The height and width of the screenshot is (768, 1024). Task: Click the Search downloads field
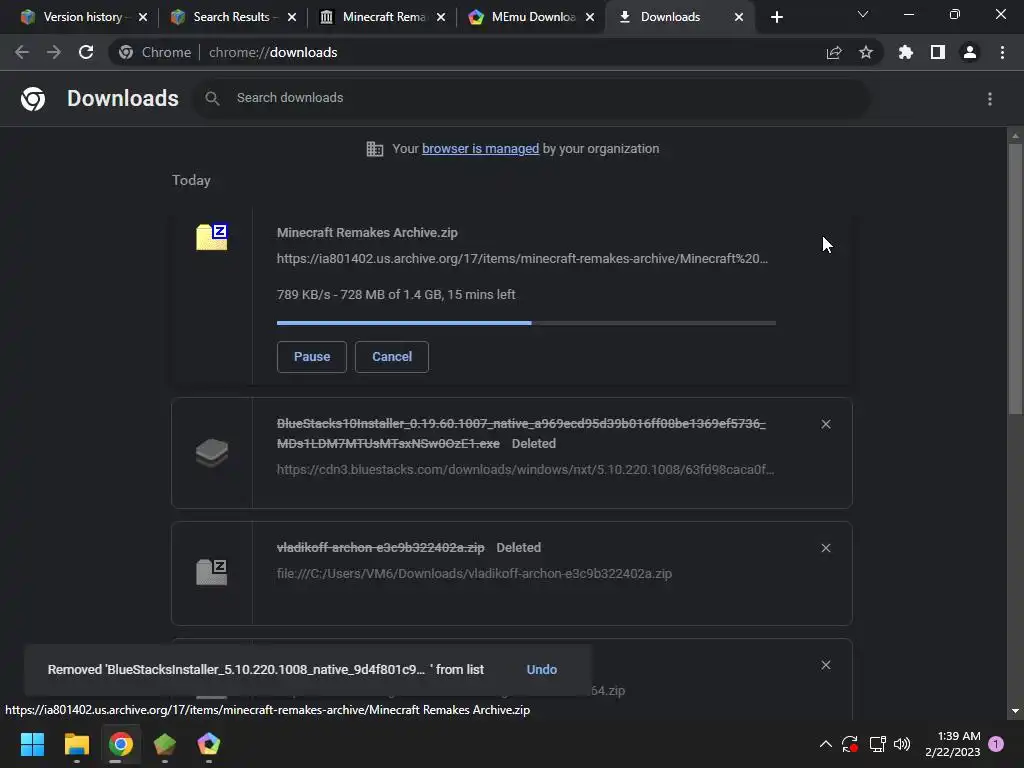click(x=530, y=98)
